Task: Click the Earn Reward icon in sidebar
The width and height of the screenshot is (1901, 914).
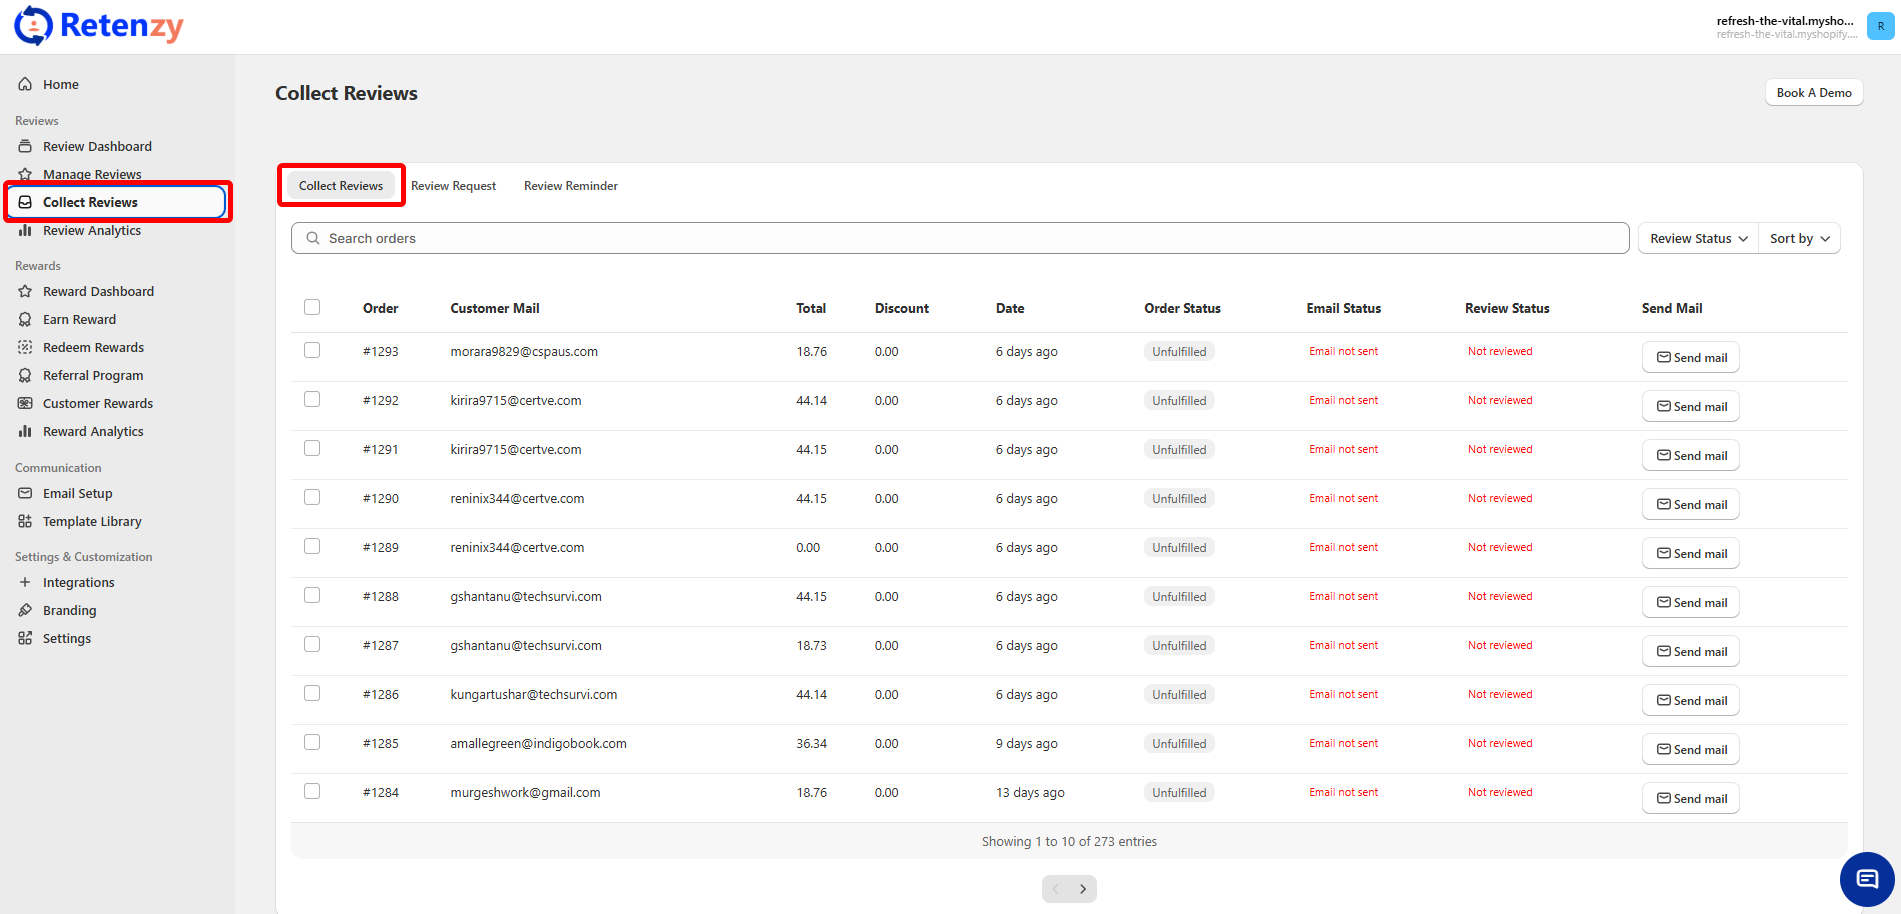Action: [25, 319]
